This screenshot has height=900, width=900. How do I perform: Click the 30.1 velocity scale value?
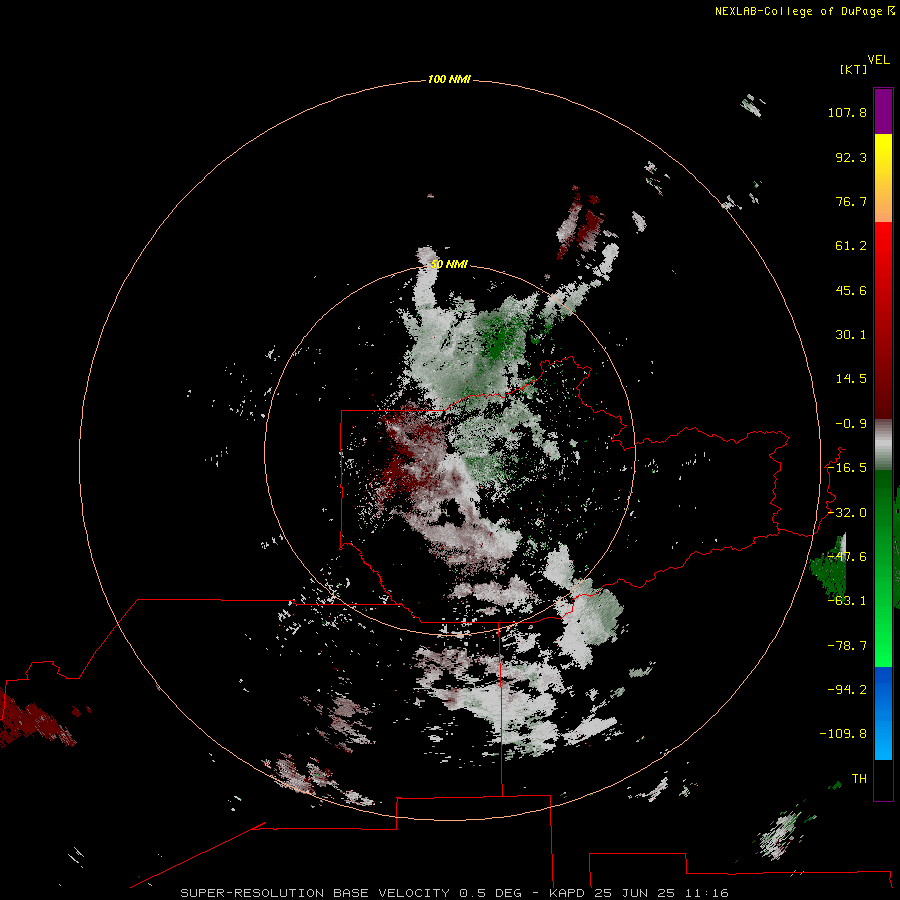tap(851, 335)
